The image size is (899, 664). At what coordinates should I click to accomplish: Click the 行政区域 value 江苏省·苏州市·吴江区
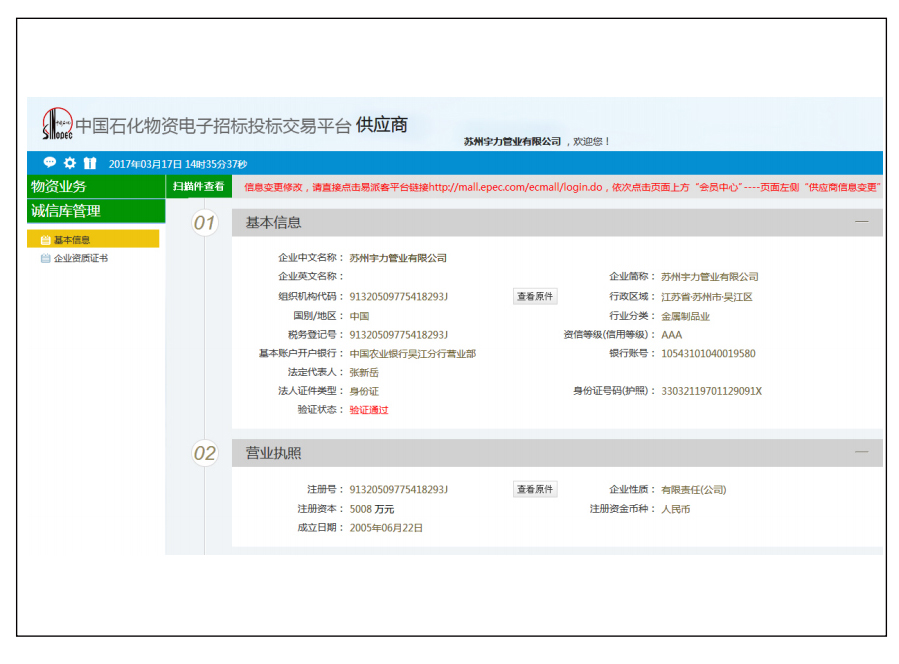(707, 296)
